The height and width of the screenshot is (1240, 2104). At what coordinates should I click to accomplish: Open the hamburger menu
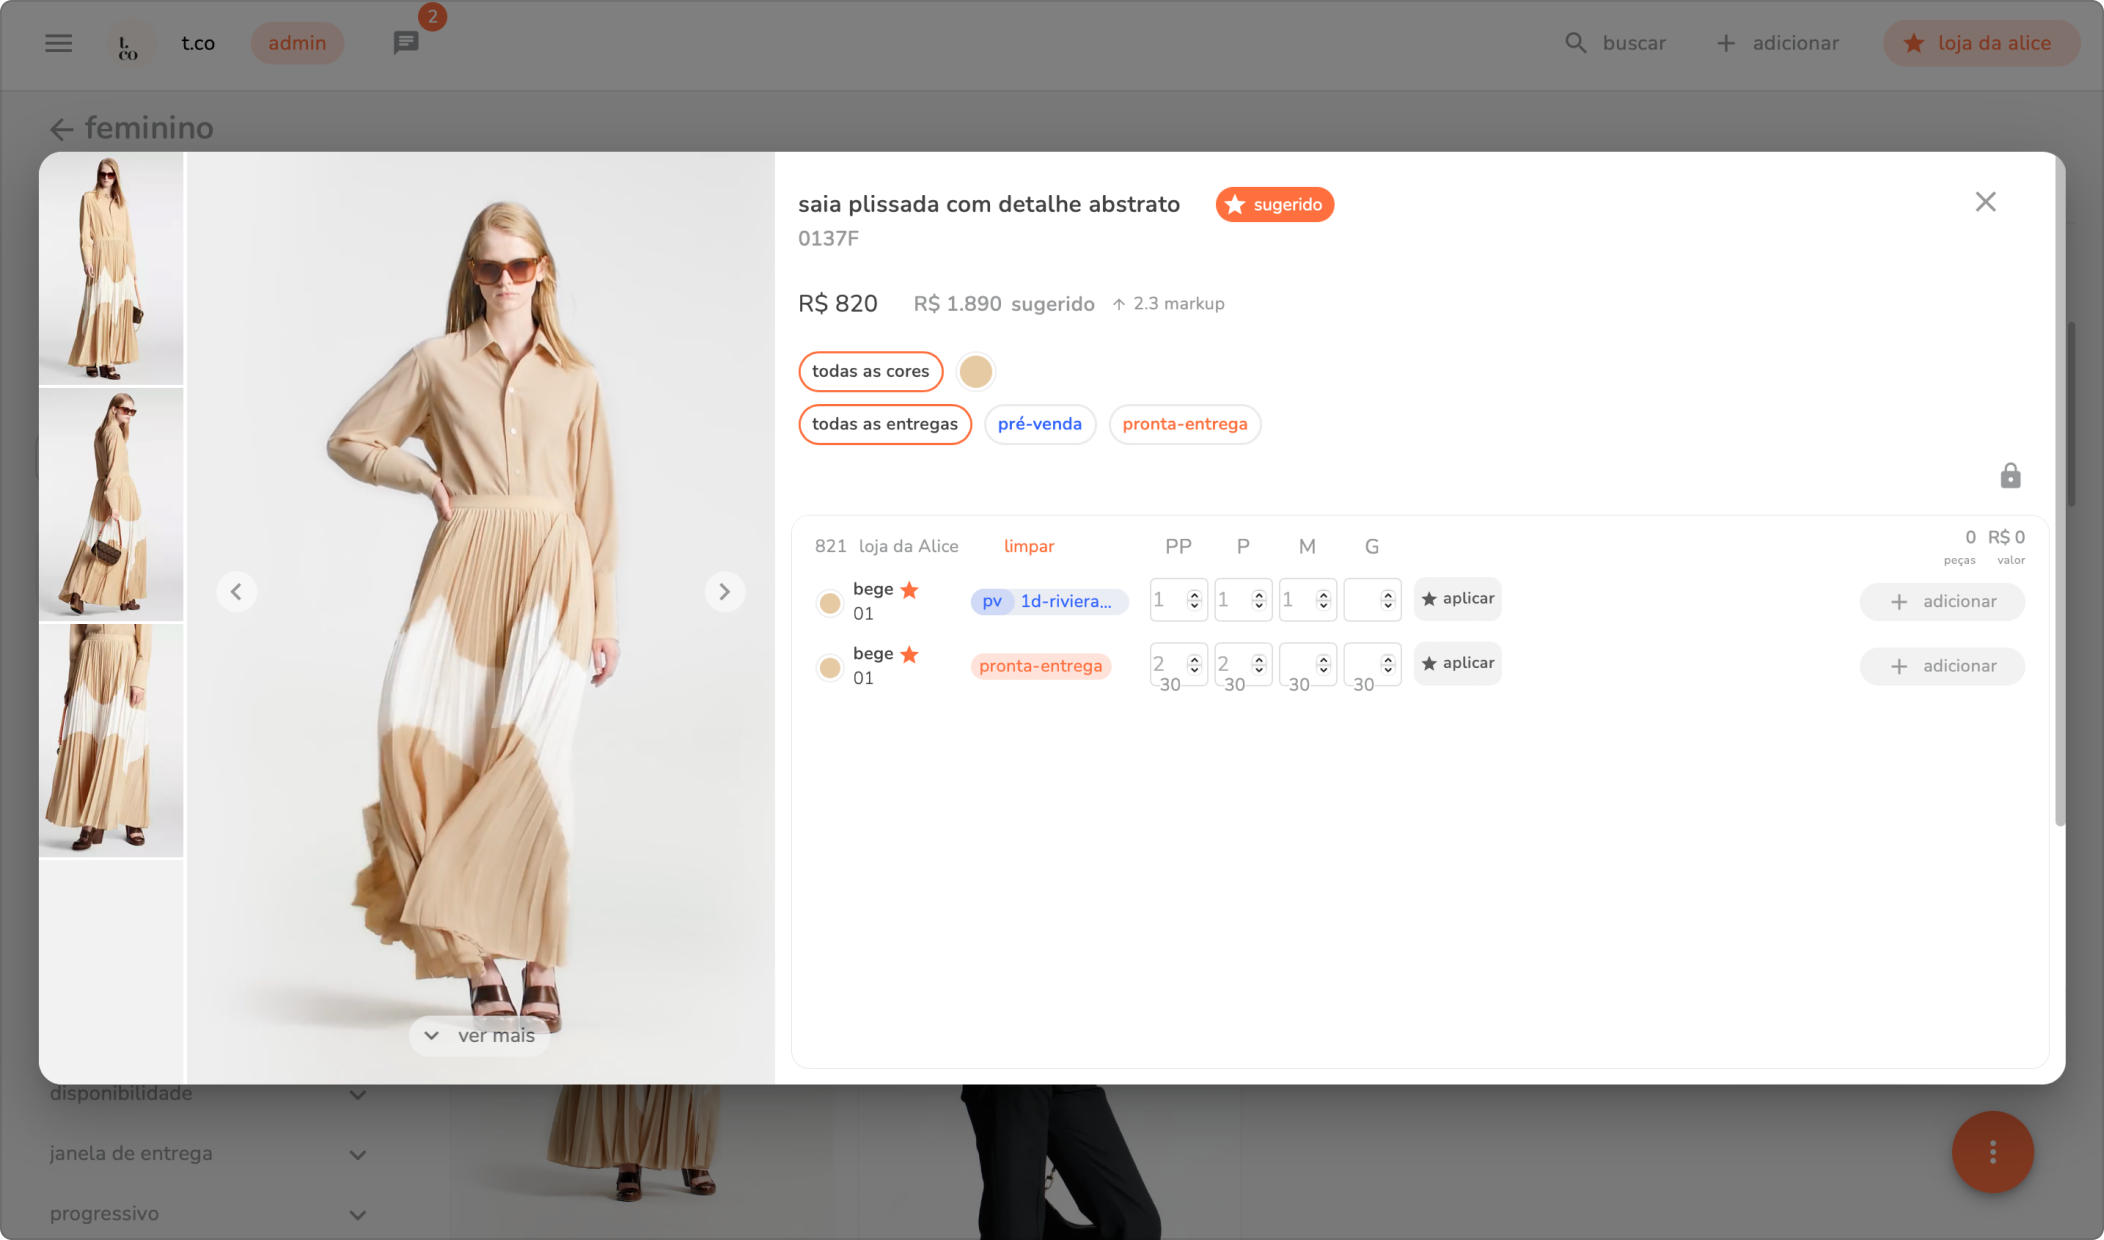pyautogui.click(x=59, y=43)
